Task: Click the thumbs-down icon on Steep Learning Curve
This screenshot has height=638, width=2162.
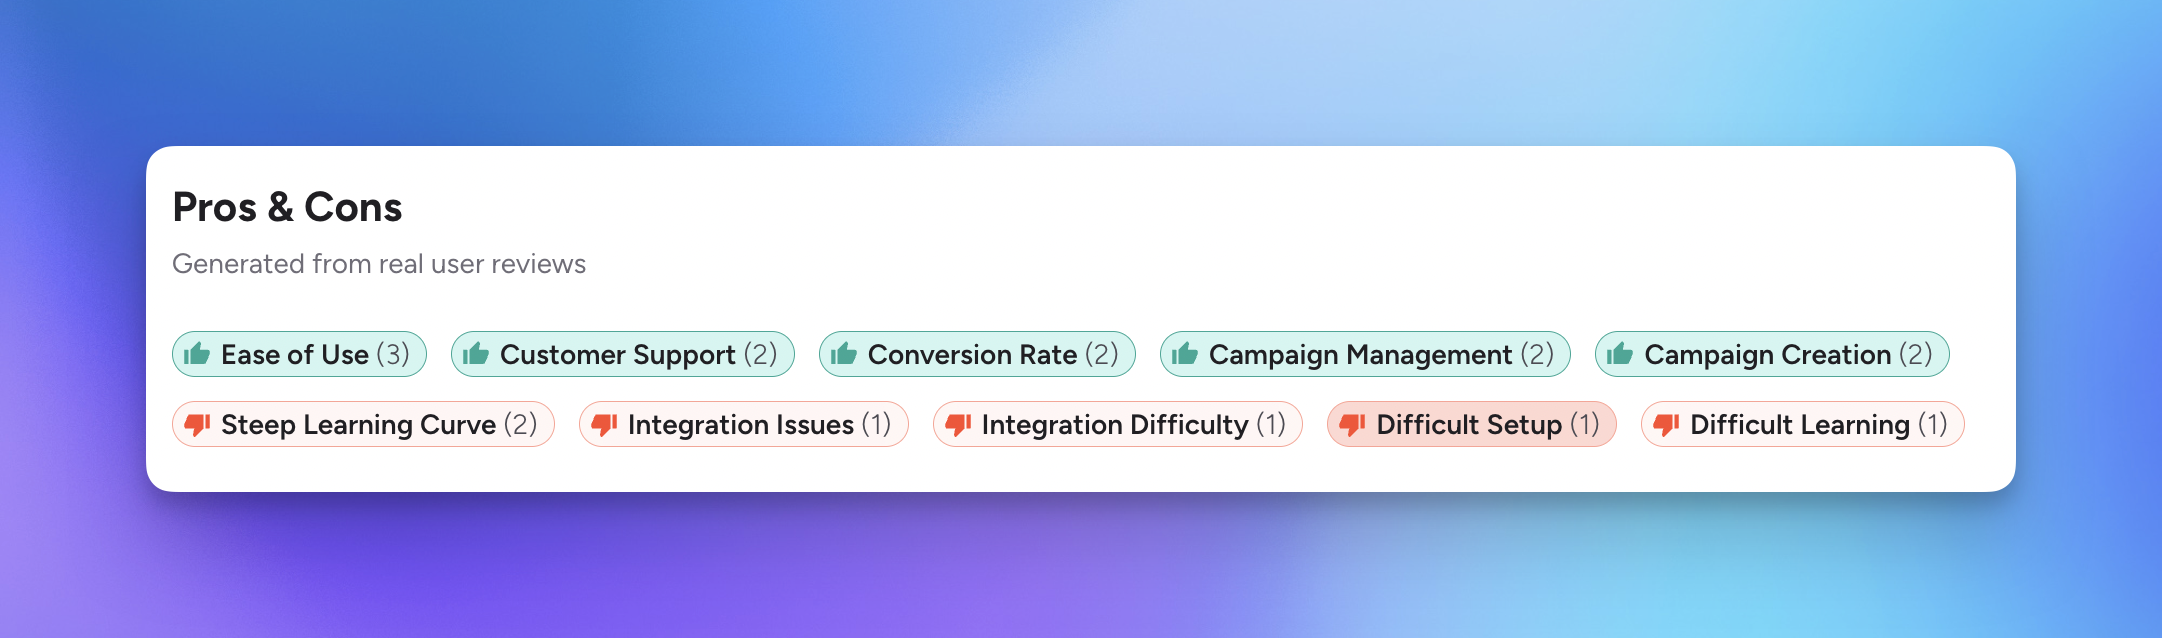Action: tap(198, 424)
